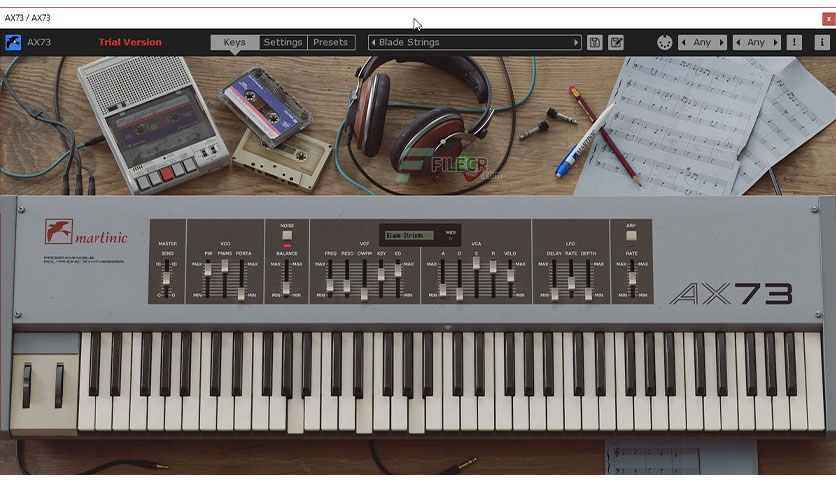Click the MIDI connector icon
The height and width of the screenshot is (484, 836).
coord(664,42)
